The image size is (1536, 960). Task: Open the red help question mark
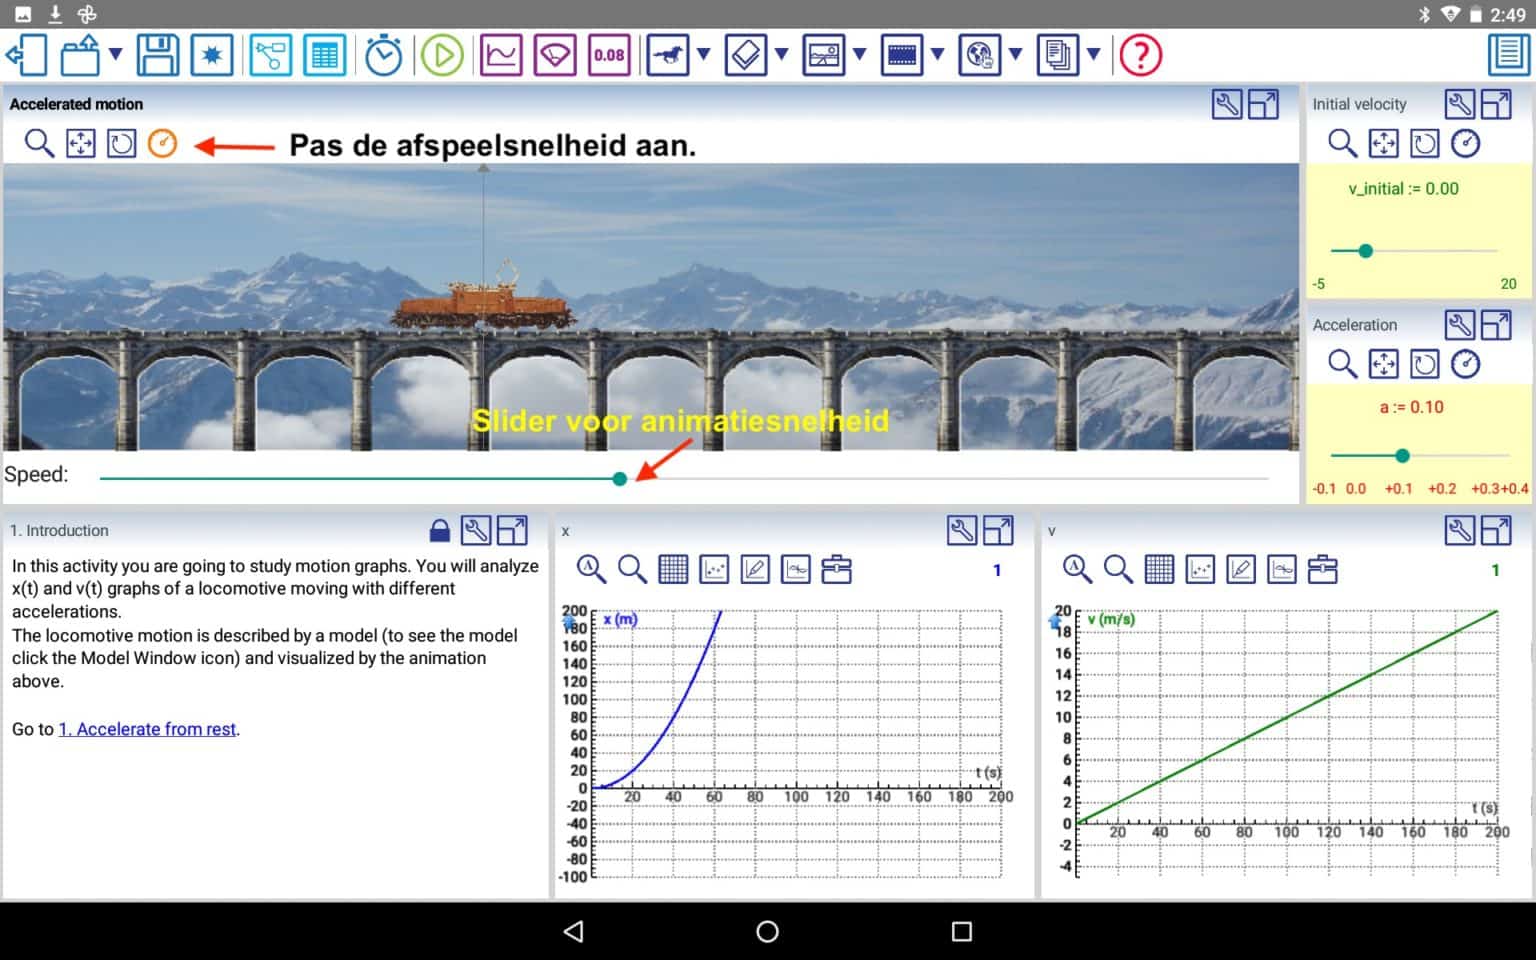pyautogui.click(x=1140, y=55)
